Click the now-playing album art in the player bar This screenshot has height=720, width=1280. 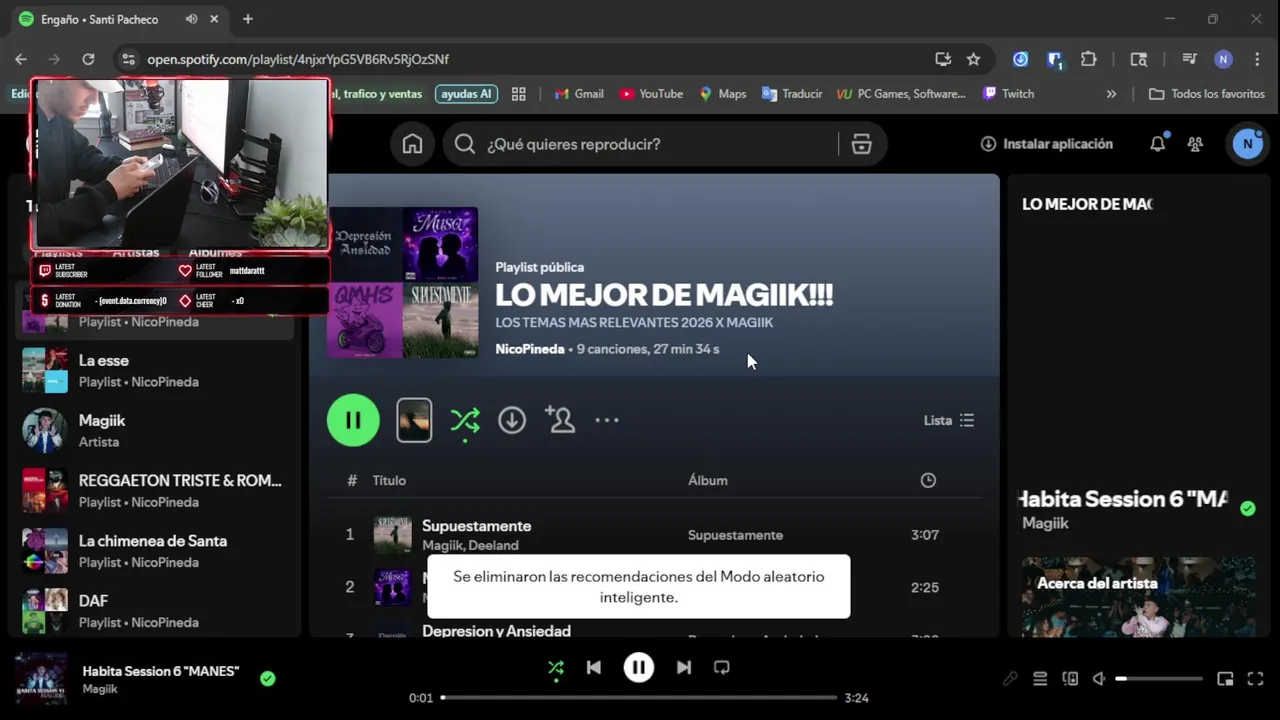[42, 679]
